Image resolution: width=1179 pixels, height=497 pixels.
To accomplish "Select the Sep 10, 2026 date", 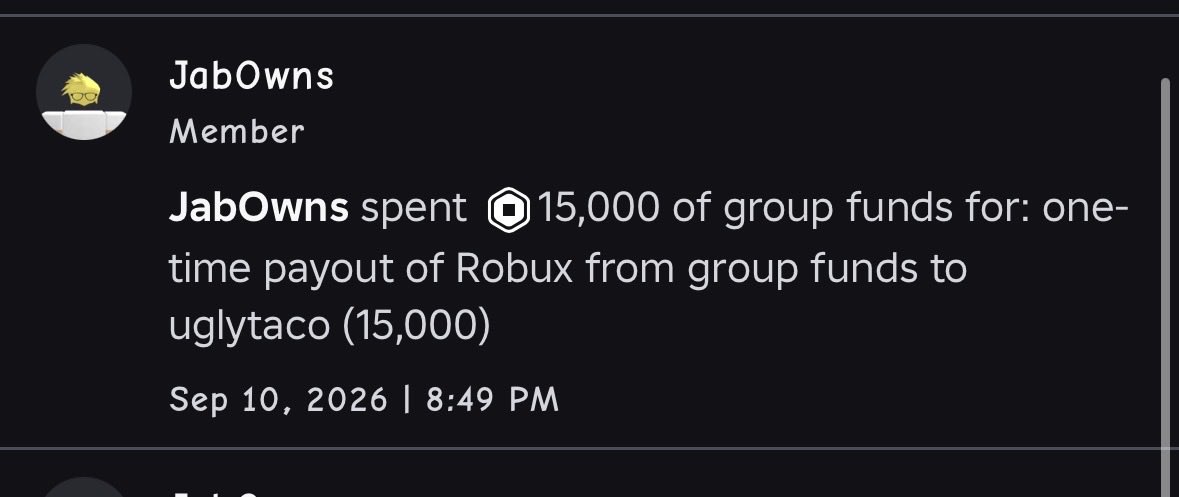I will [278, 399].
